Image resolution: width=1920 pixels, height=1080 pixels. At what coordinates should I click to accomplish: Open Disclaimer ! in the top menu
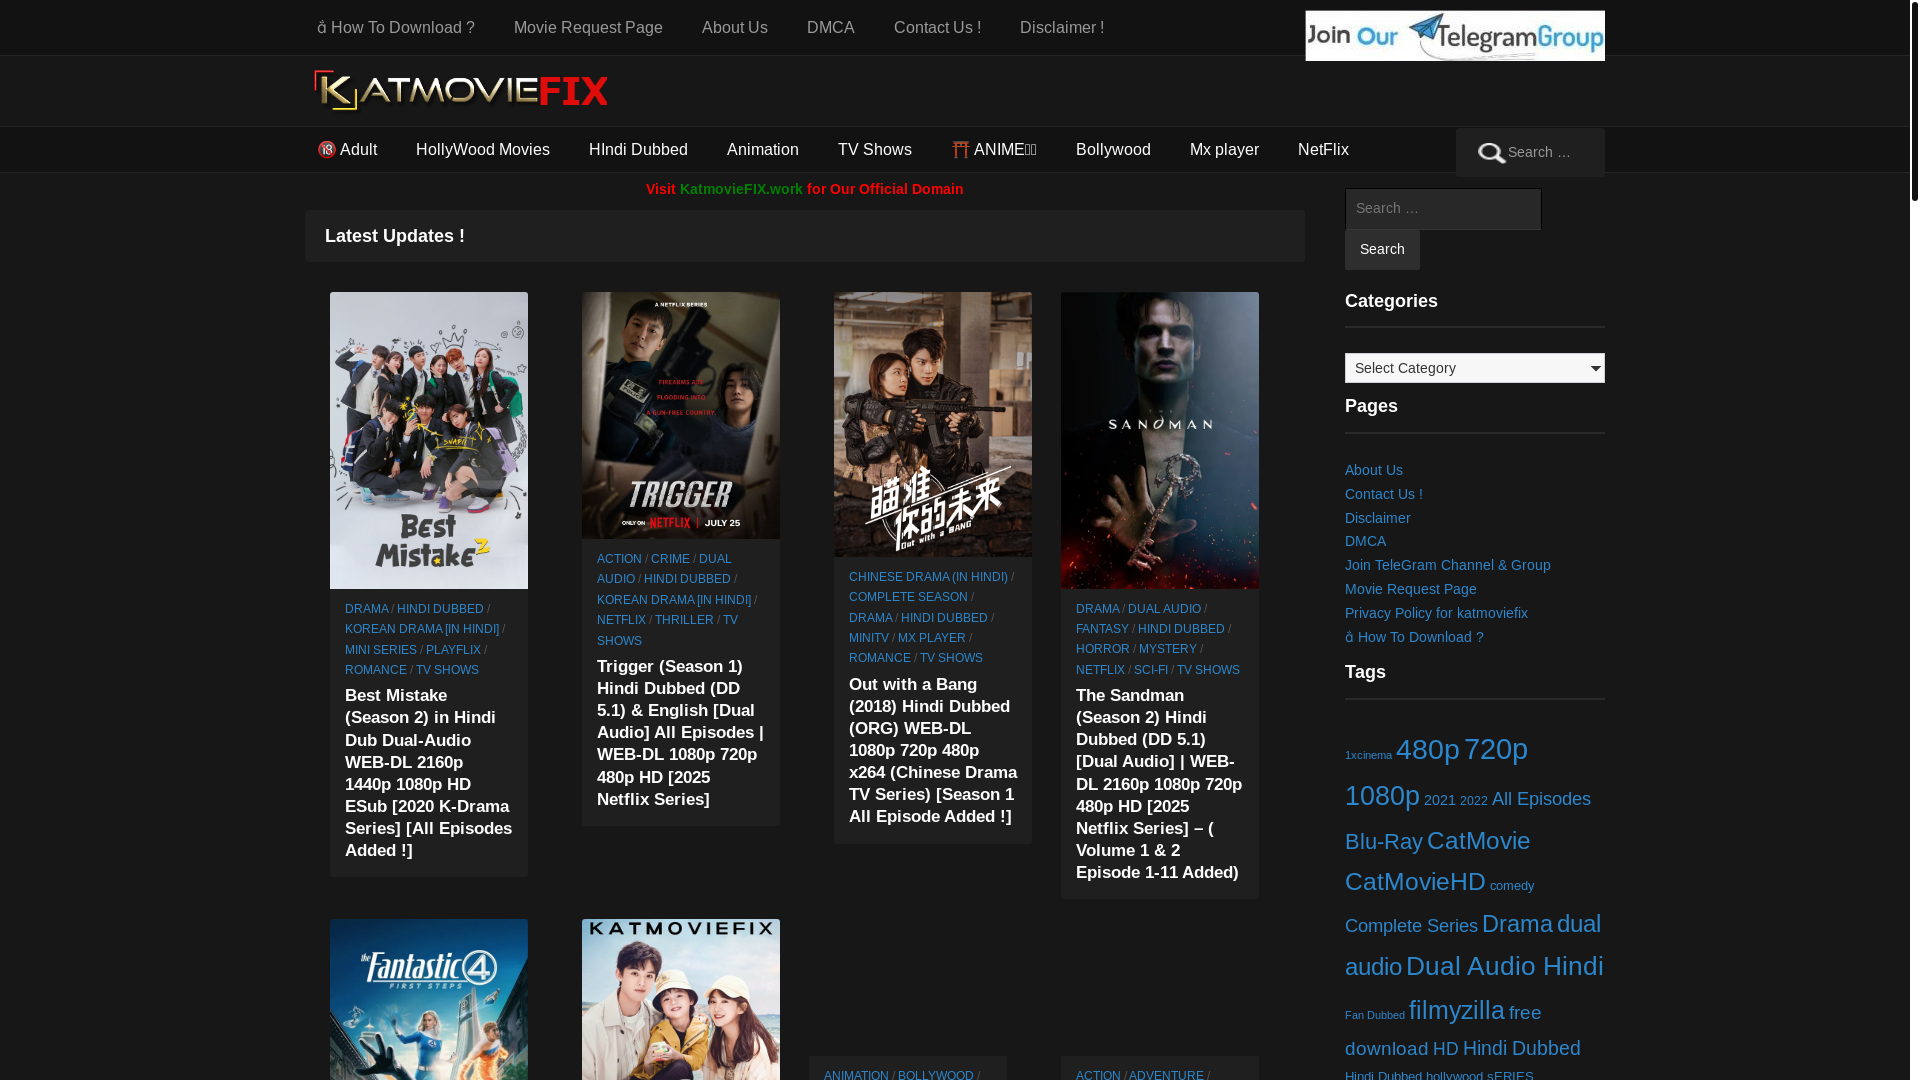pyautogui.click(x=1062, y=28)
